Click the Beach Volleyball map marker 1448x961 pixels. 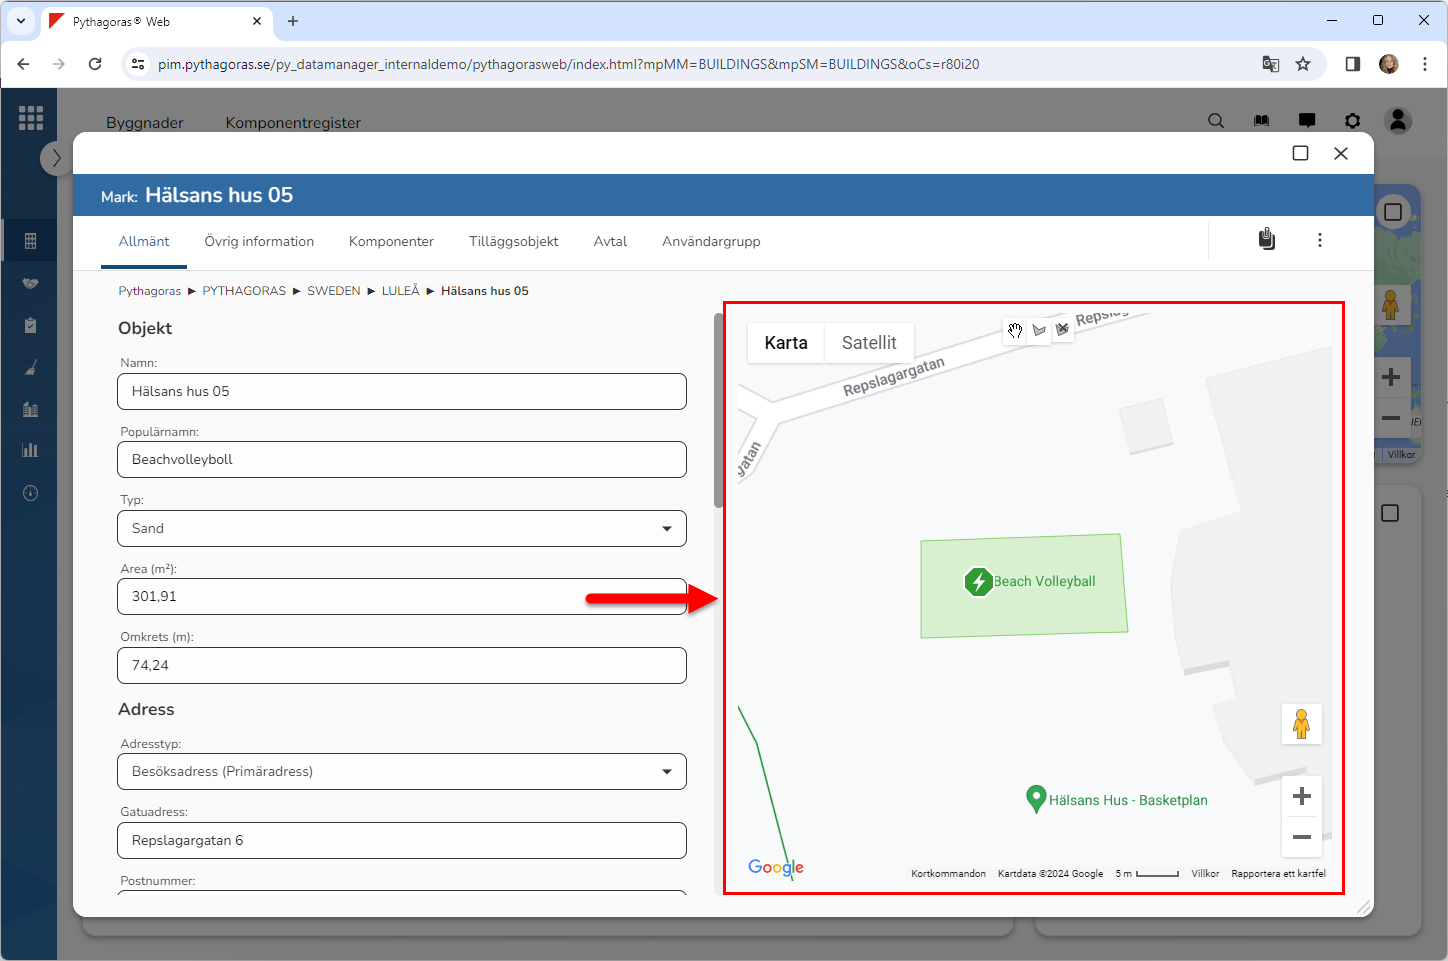(x=978, y=581)
